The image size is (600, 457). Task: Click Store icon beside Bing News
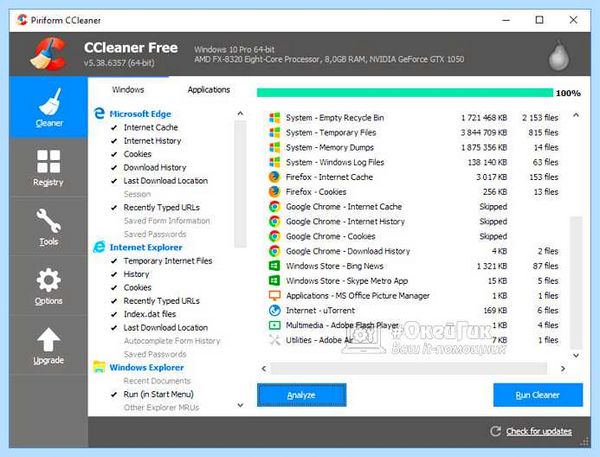[x=274, y=266]
